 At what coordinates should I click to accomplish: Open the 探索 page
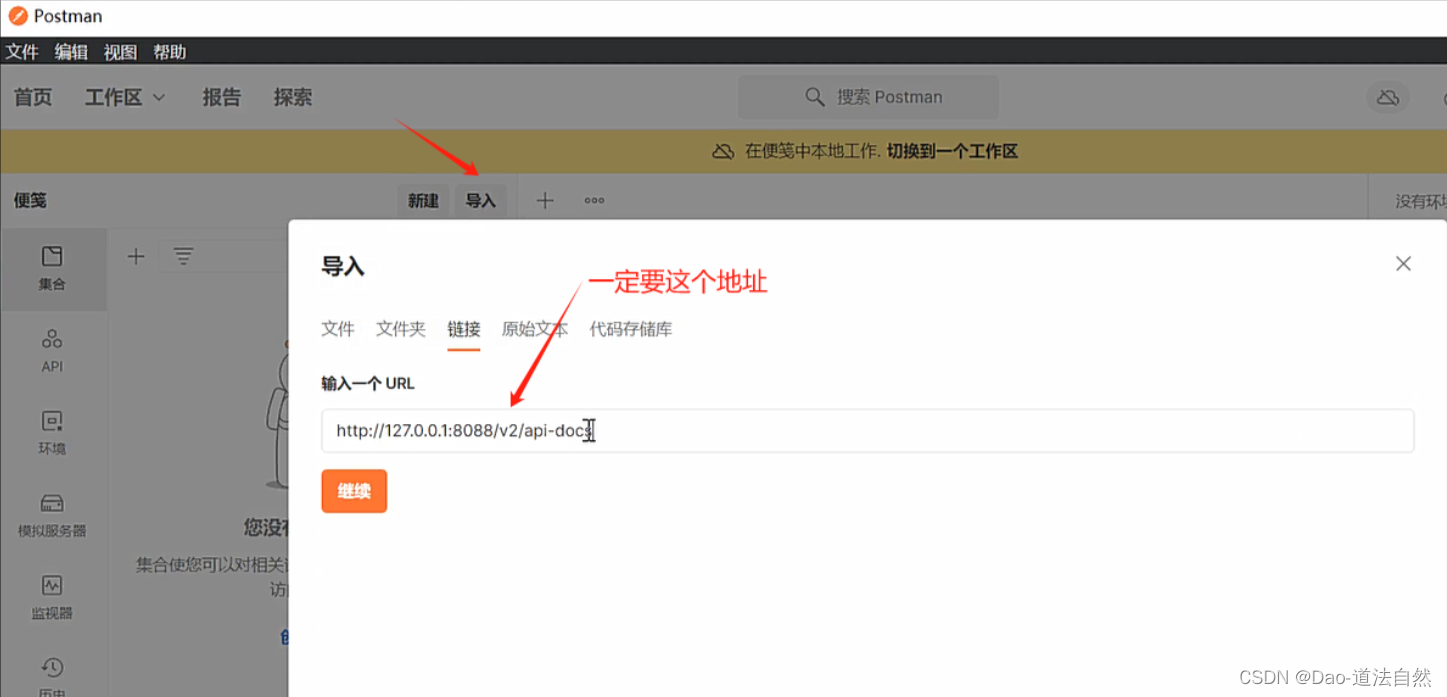tap(293, 97)
